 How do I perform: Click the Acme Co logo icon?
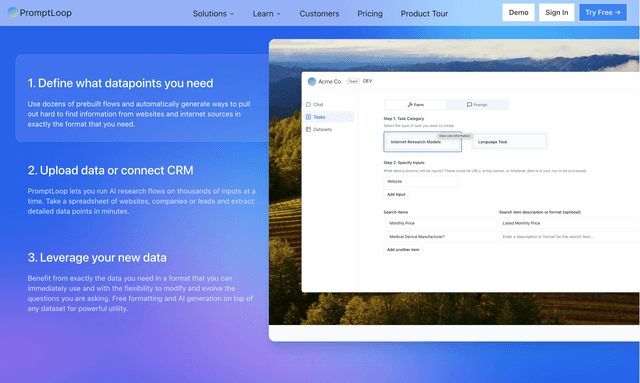(312, 81)
